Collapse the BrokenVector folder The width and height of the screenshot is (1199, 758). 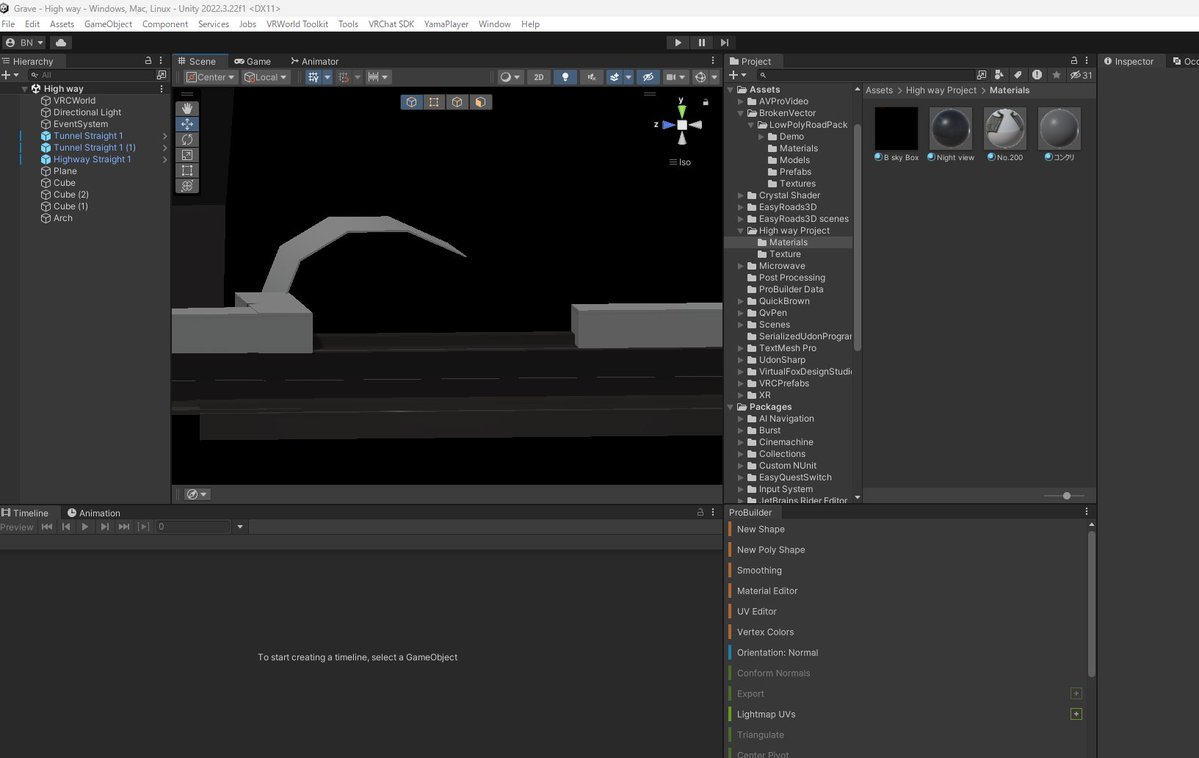pos(740,113)
